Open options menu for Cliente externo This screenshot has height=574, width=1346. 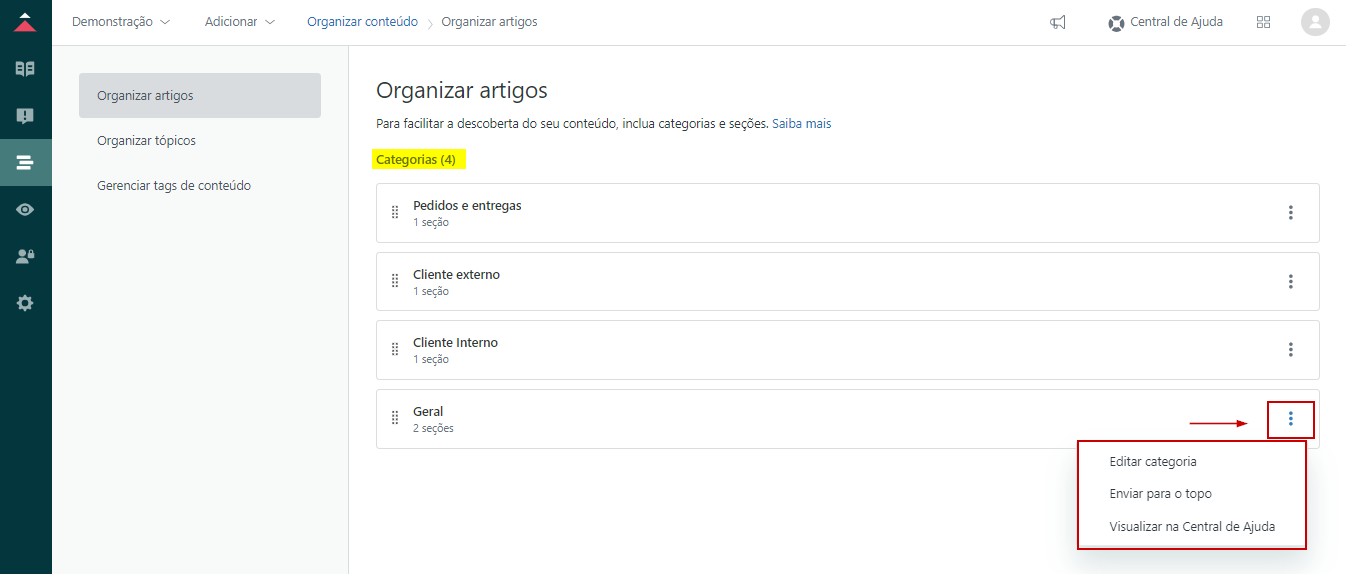[1291, 282]
